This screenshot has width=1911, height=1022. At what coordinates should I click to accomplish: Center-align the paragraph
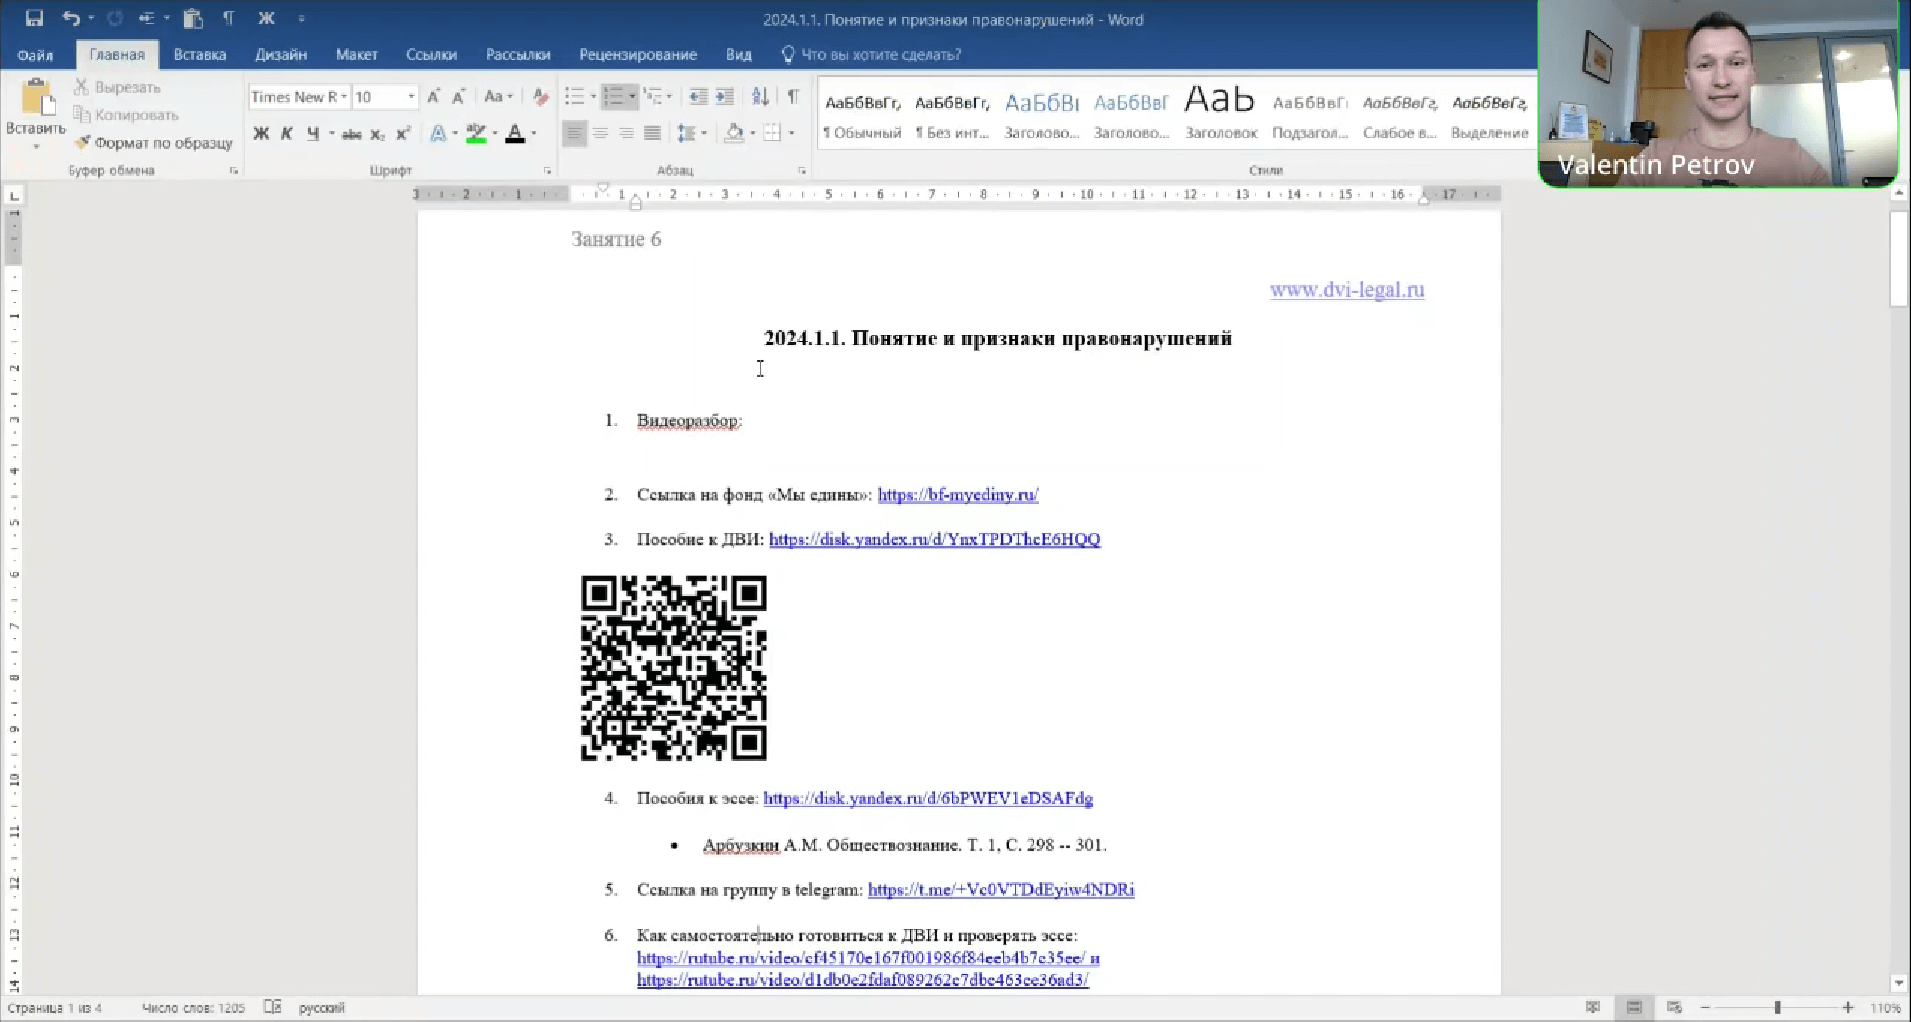click(600, 133)
